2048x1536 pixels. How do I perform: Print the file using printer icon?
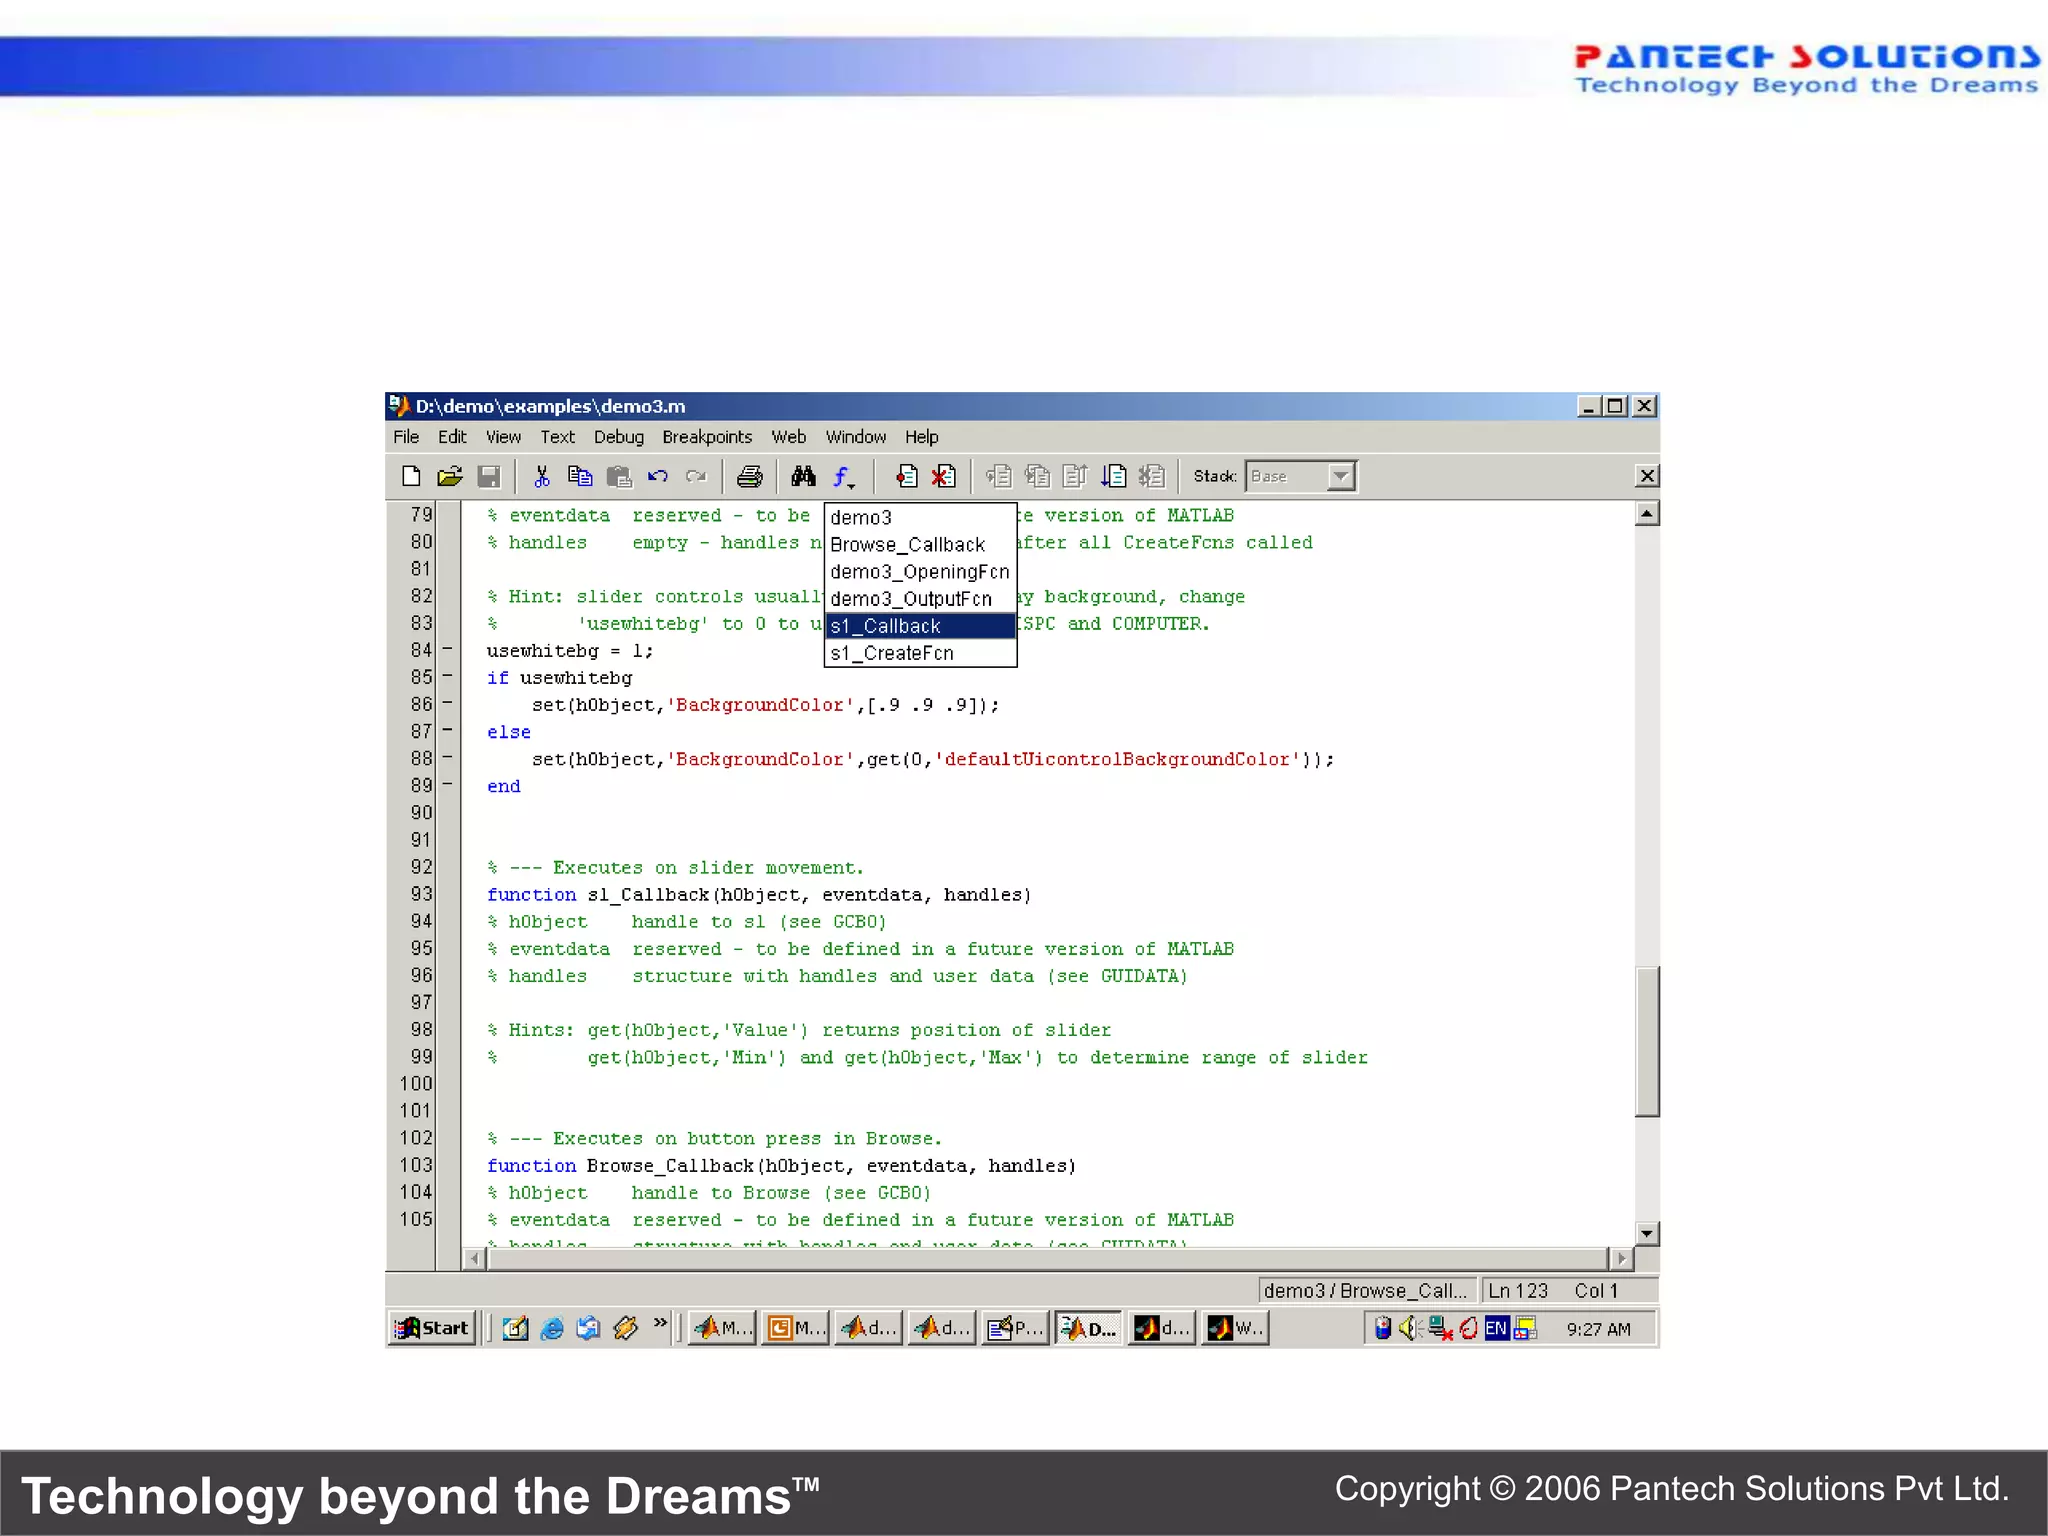pyautogui.click(x=750, y=477)
